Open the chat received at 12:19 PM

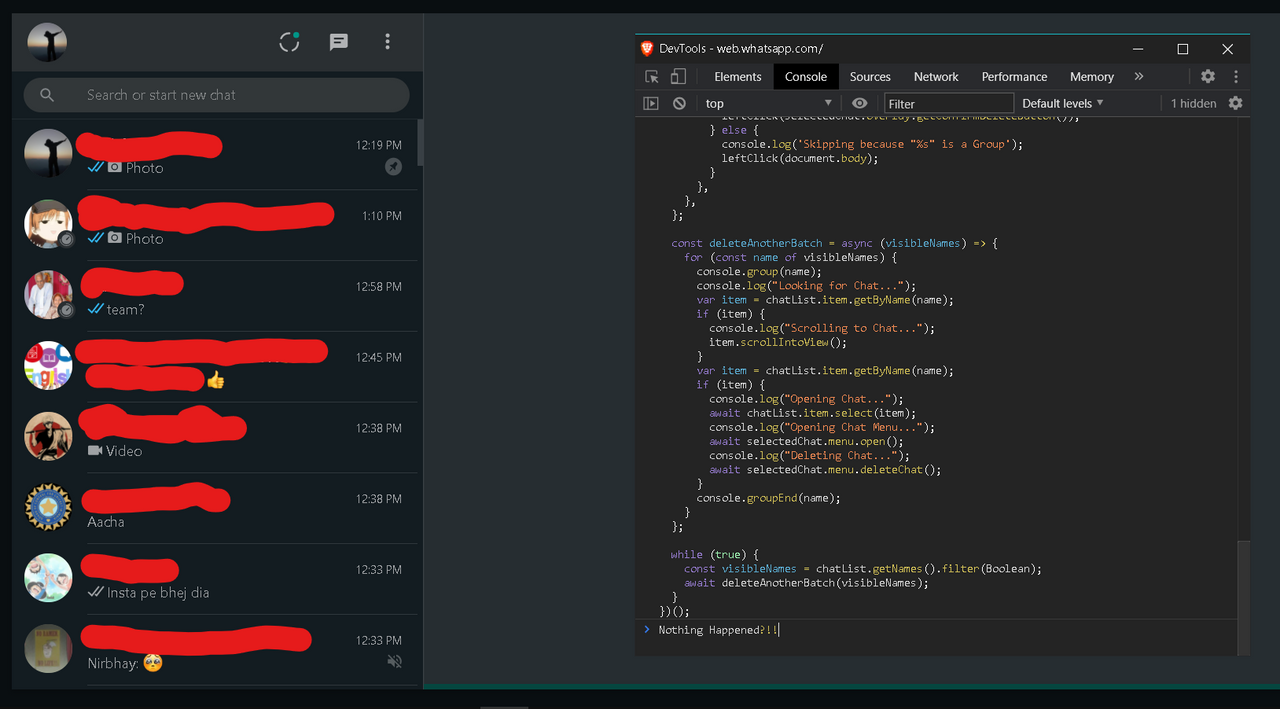coord(214,155)
